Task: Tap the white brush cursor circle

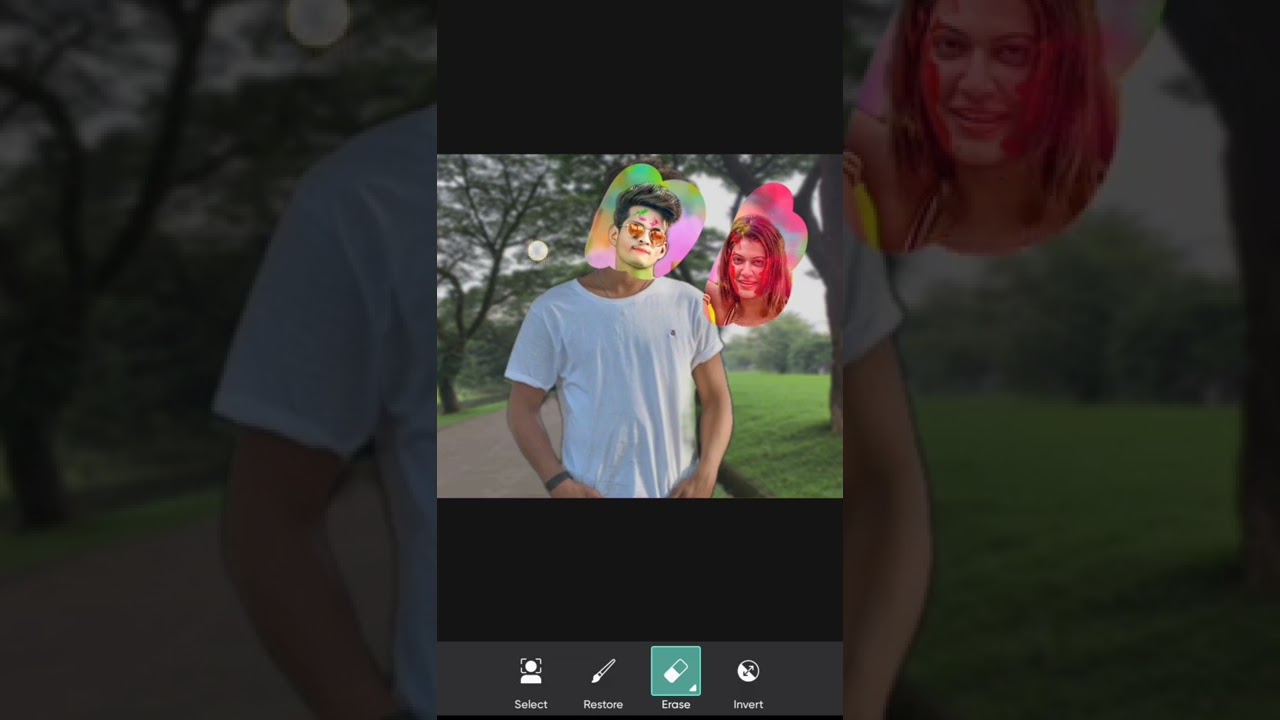Action: (x=537, y=250)
